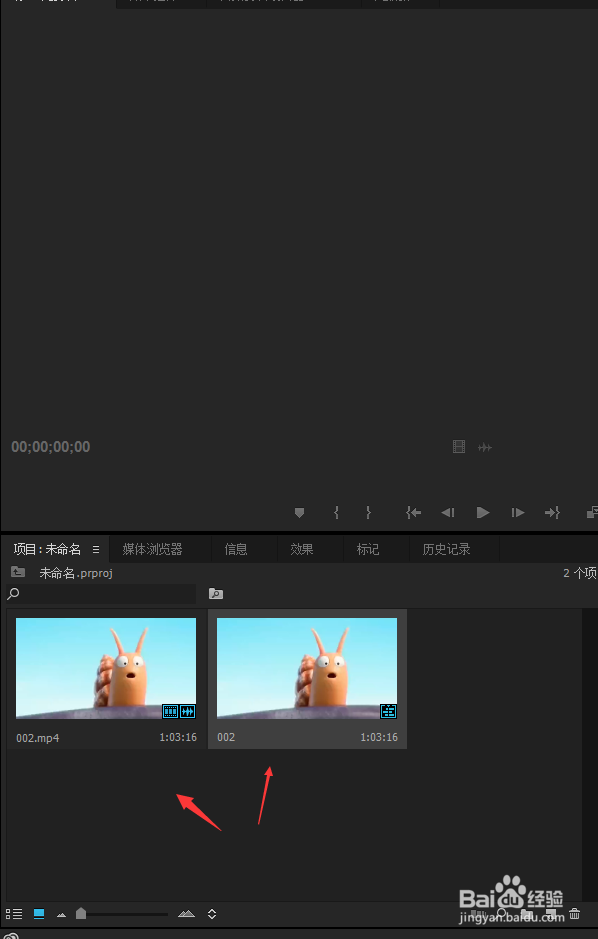598x939 pixels.
Task: Click the magnifier icon in search box
Action: [x=13, y=593]
